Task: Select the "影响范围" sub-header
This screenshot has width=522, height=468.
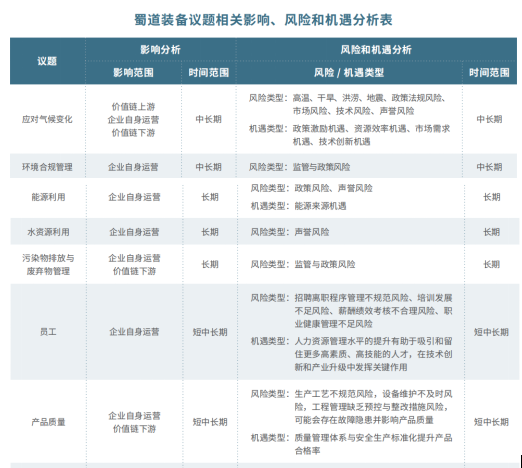Action: (x=133, y=73)
